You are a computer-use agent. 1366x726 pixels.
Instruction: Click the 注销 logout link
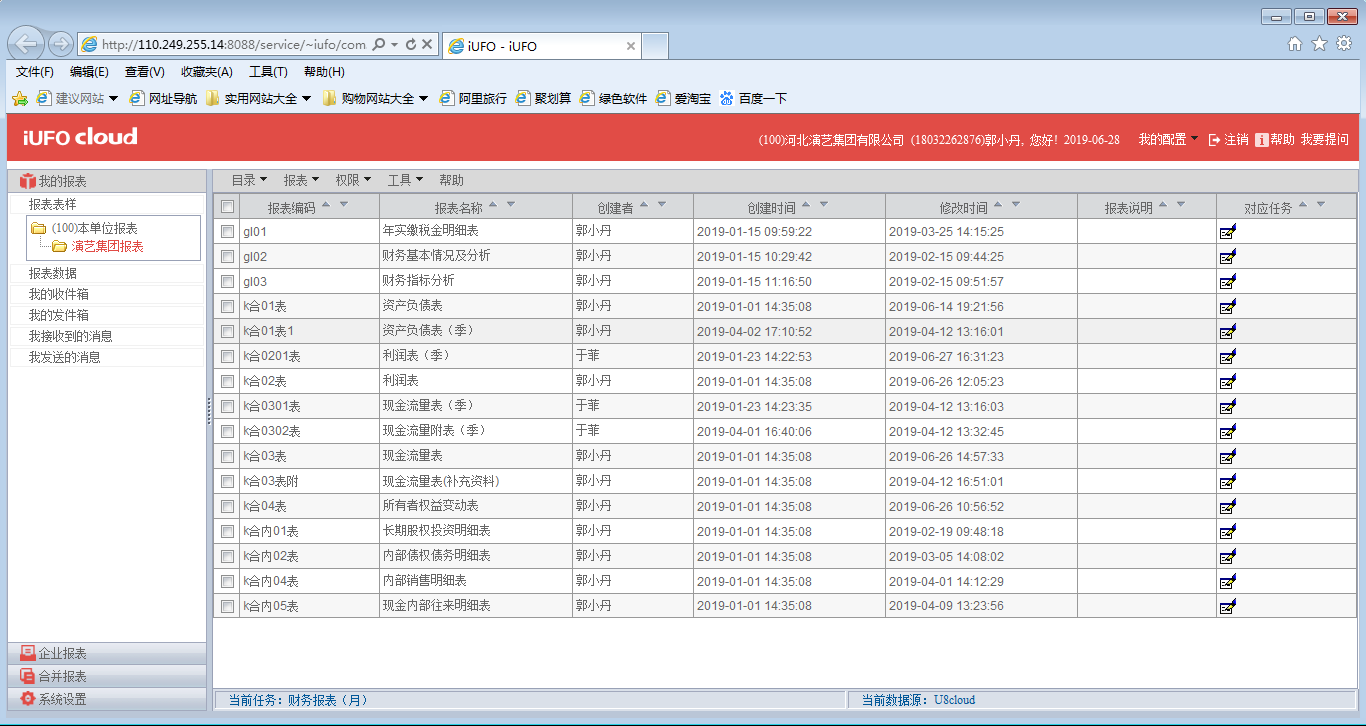[x=1229, y=140]
